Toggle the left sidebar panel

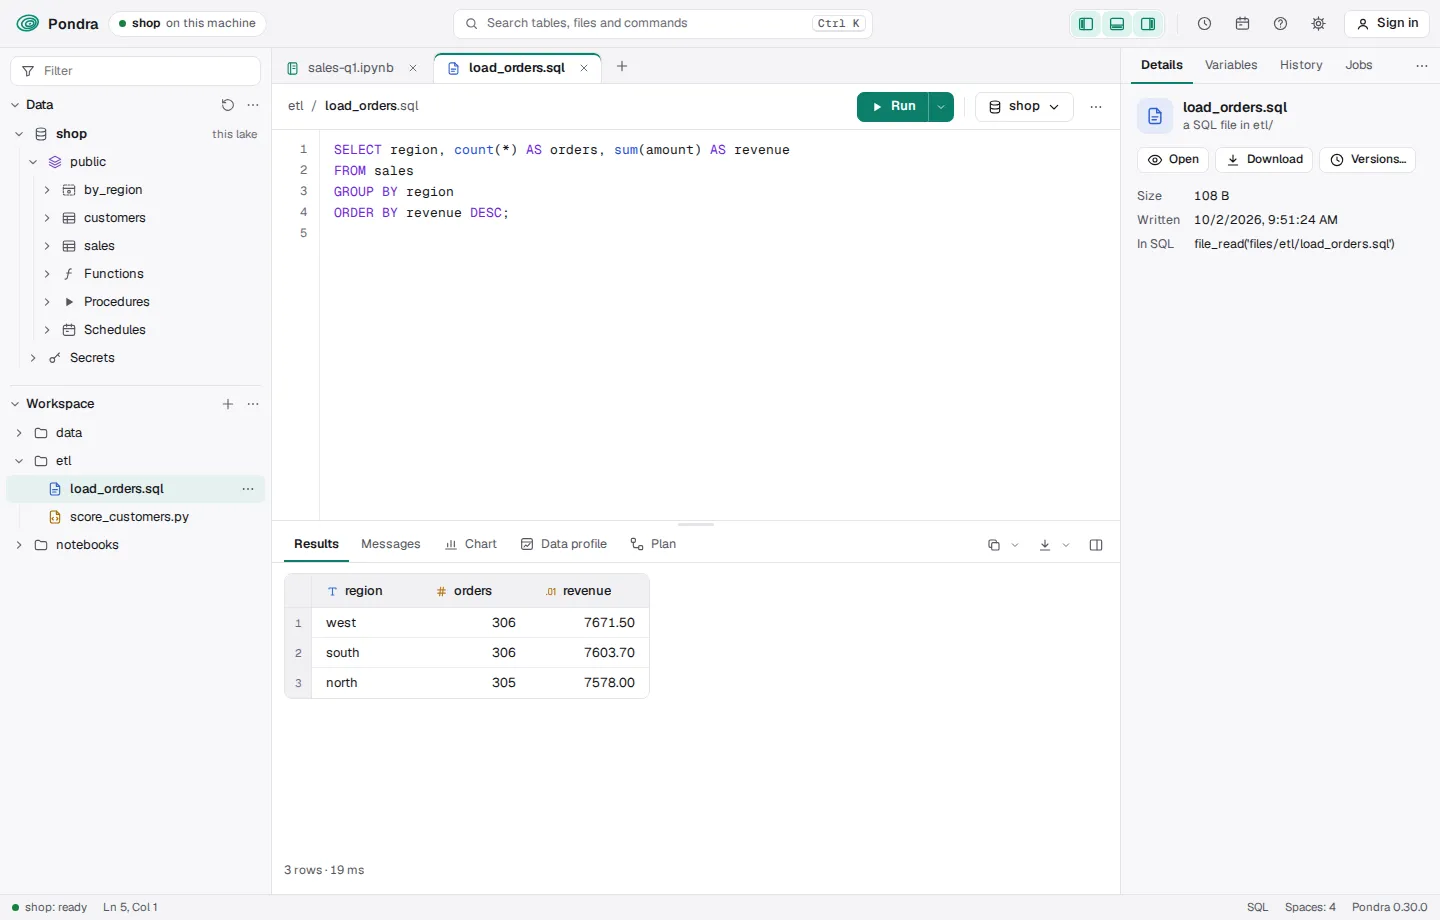pyautogui.click(x=1086, y=24)
